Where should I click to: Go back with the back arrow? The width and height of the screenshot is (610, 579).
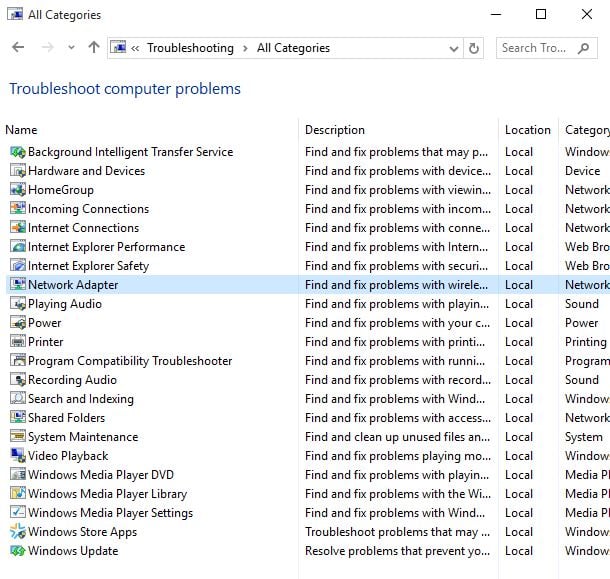18,47
